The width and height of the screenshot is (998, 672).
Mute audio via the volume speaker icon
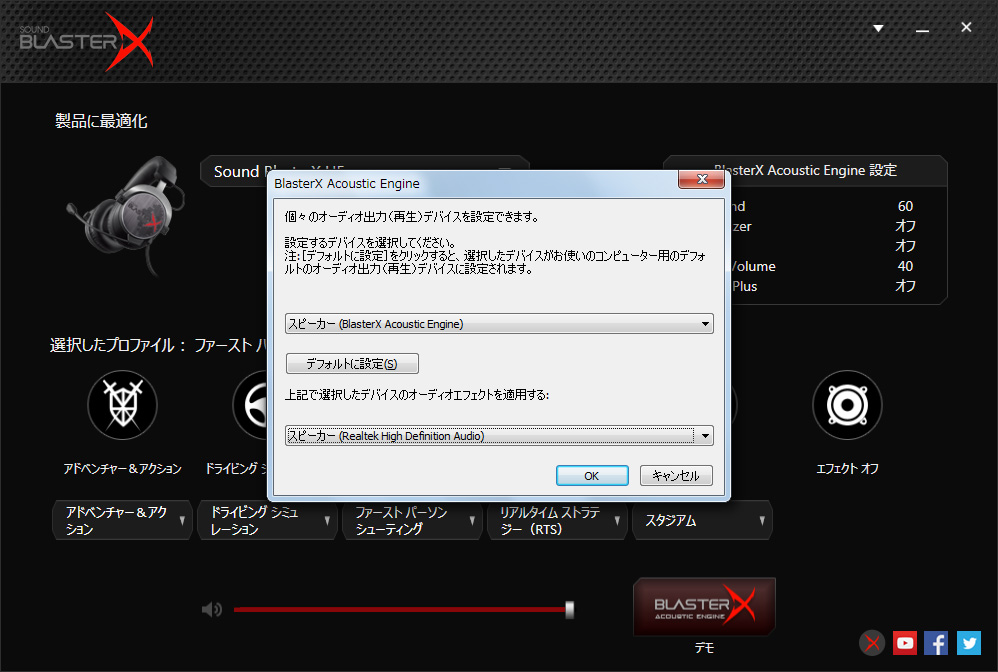coord(212,610)
